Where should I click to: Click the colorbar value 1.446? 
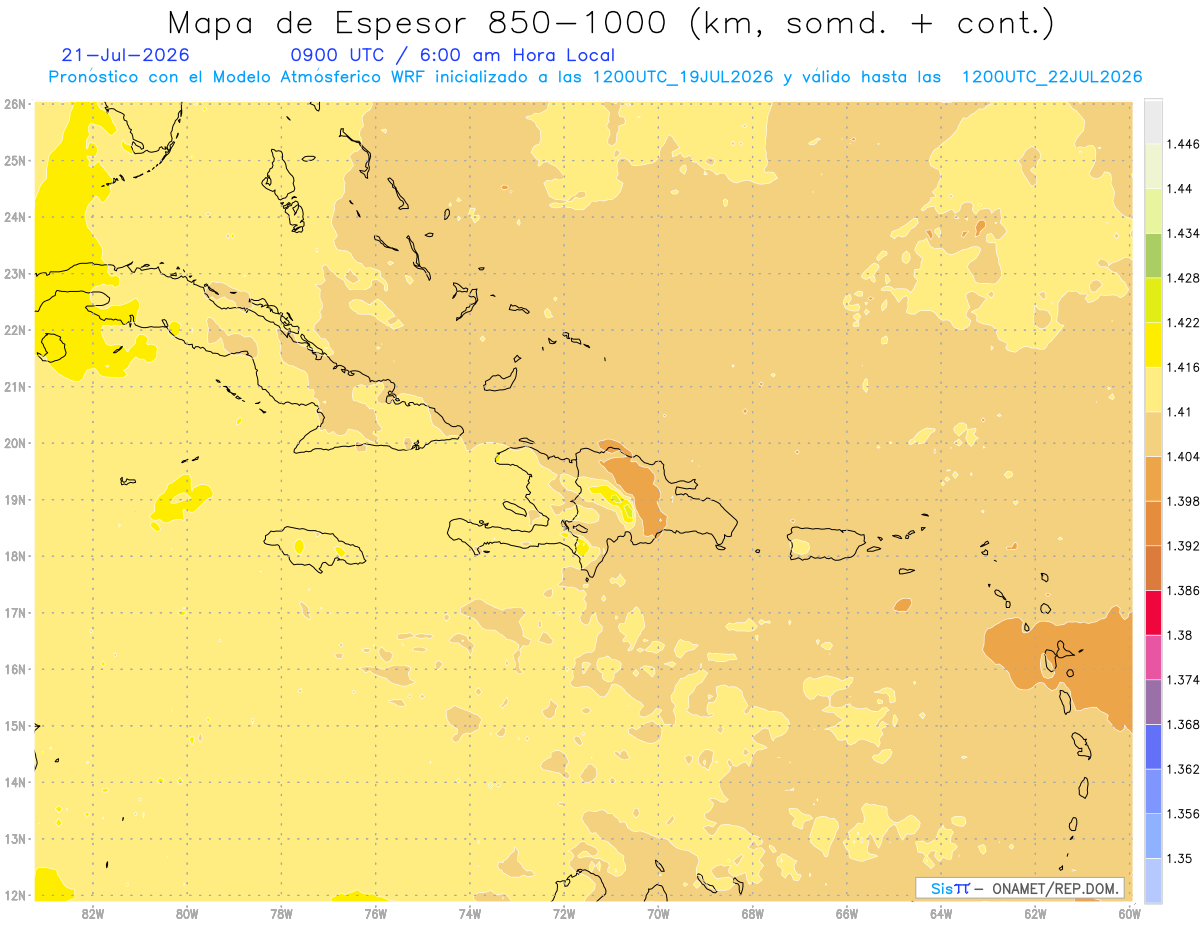pyautogui.click(x=1184, y=144)
